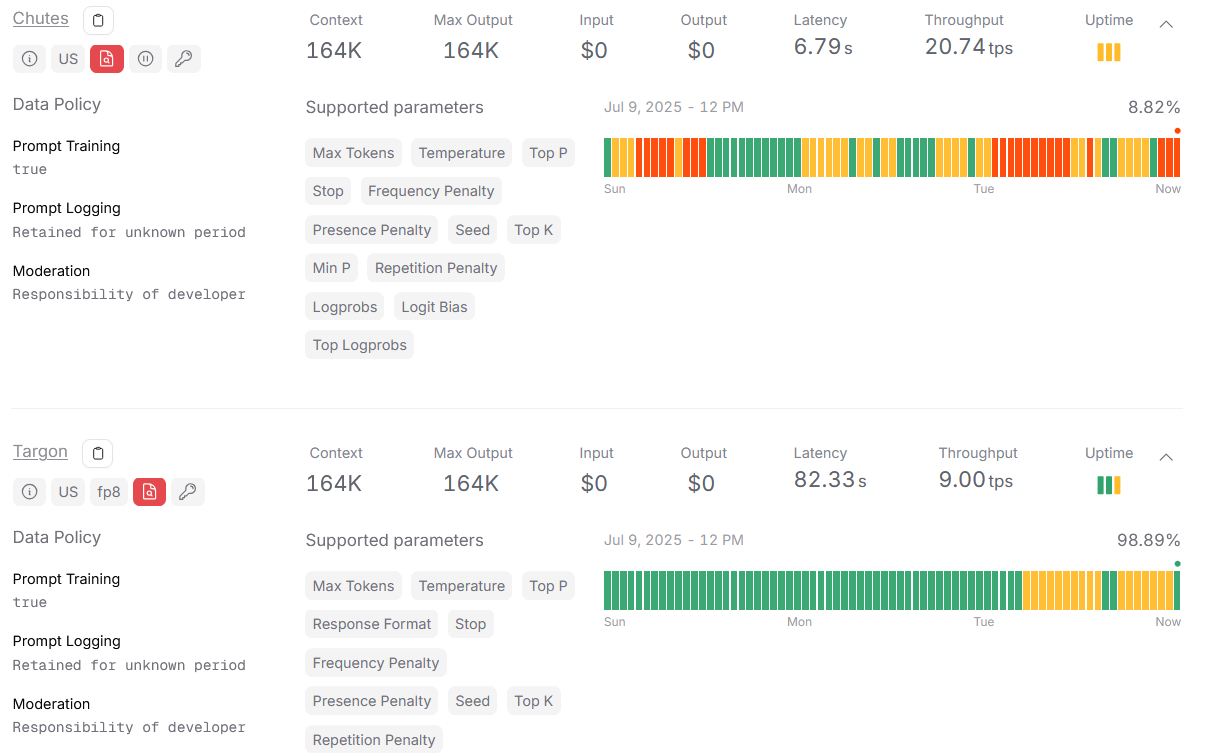This screenshot has height=754, width=1223.
Task: Click the green Now marker on Targon chart
Action: coord(1178,564)
